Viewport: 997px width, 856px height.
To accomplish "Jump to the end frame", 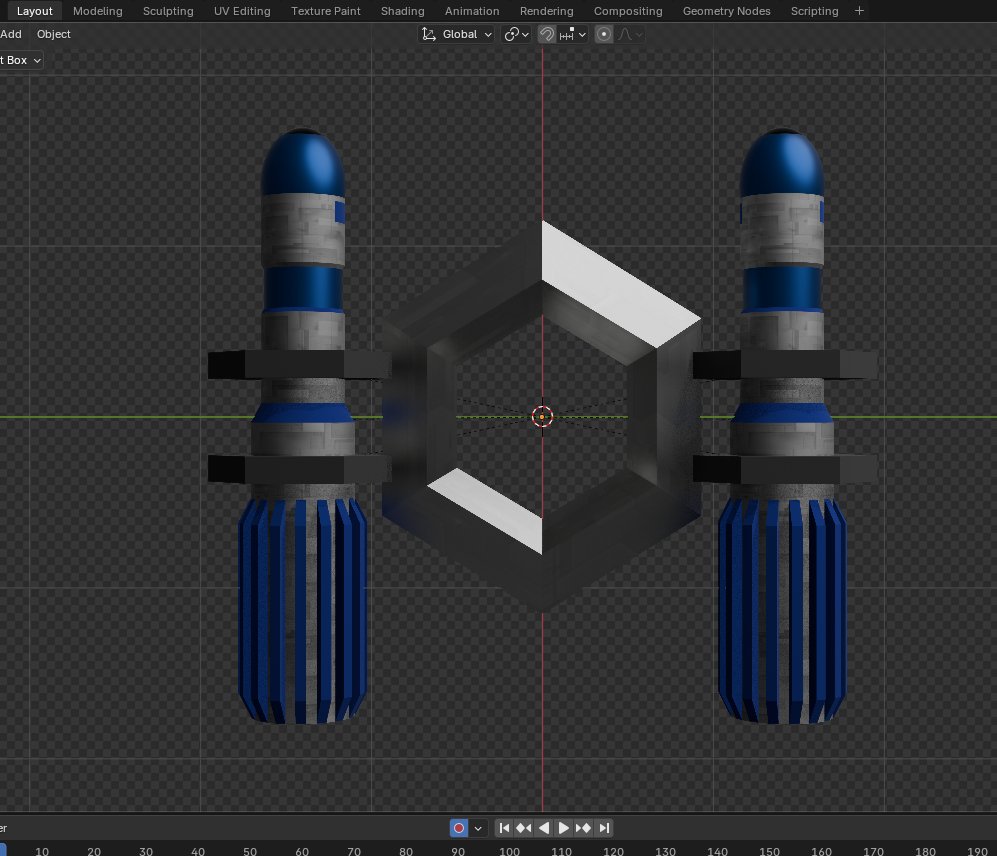I will [x=604, y=828].
